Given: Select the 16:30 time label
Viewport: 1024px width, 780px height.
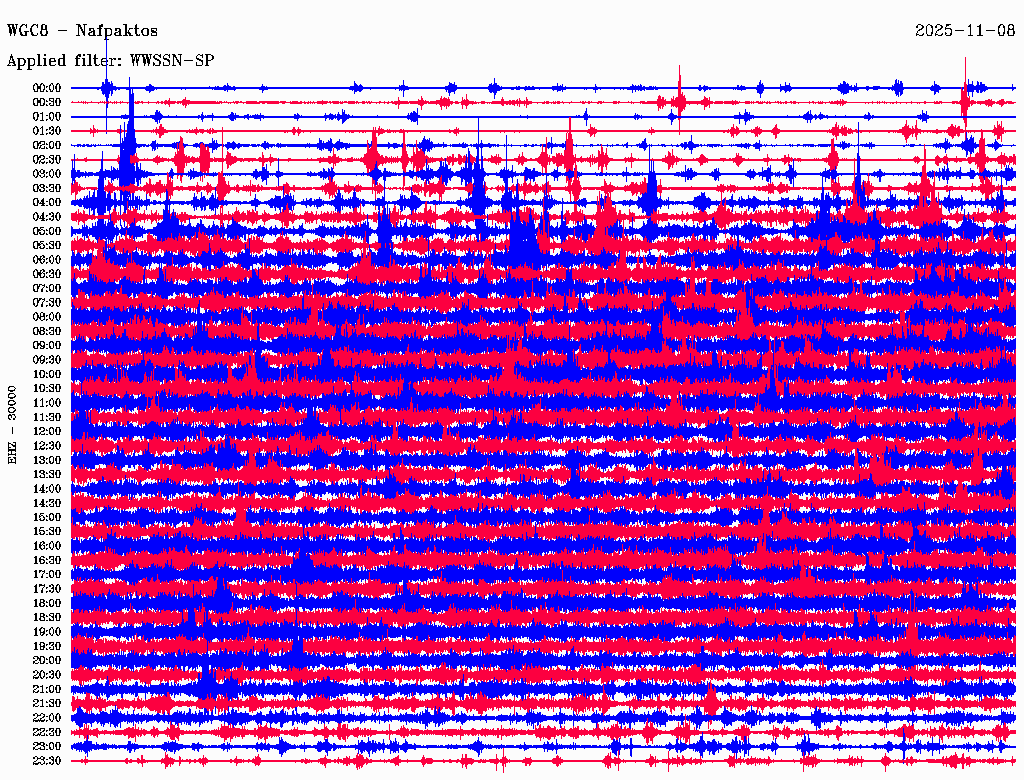Looking at the screenshot, I should [47, 561].
